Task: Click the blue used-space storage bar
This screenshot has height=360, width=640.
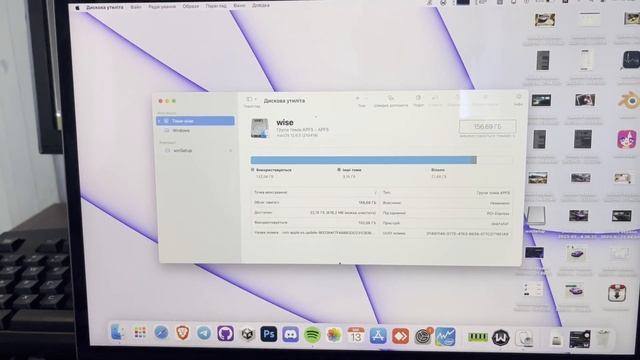Action: click(363, 160)
